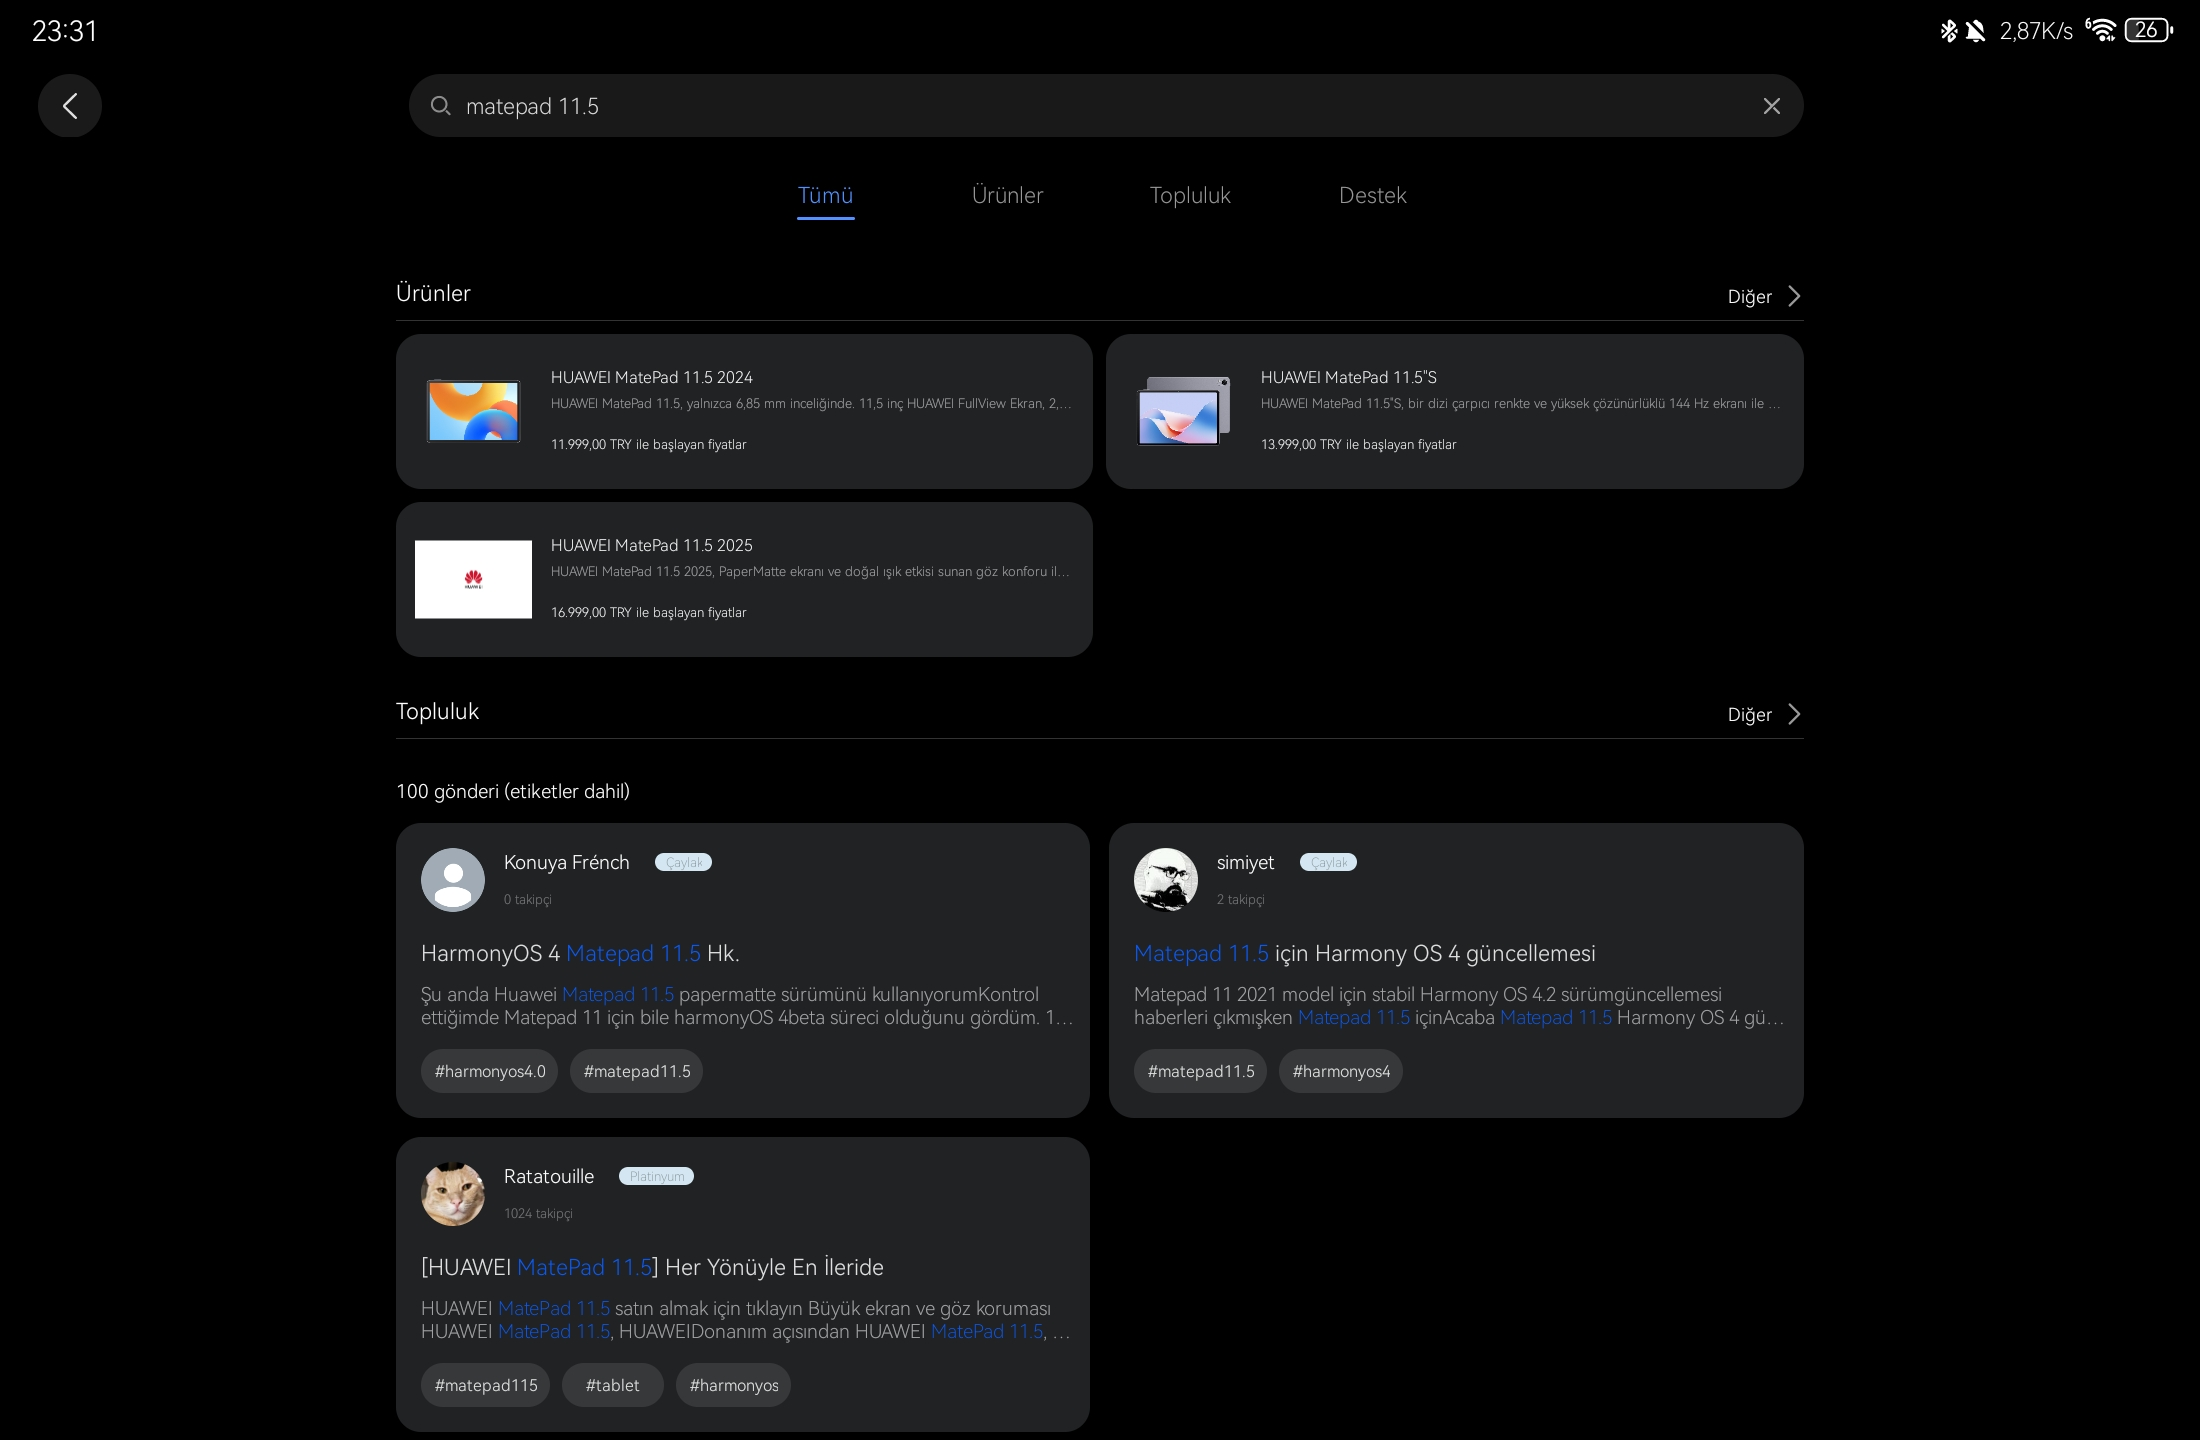Open HUAWEI MatePad 11.5 2024 product thumbnail

pyautogui.click(x=473, y=411)
